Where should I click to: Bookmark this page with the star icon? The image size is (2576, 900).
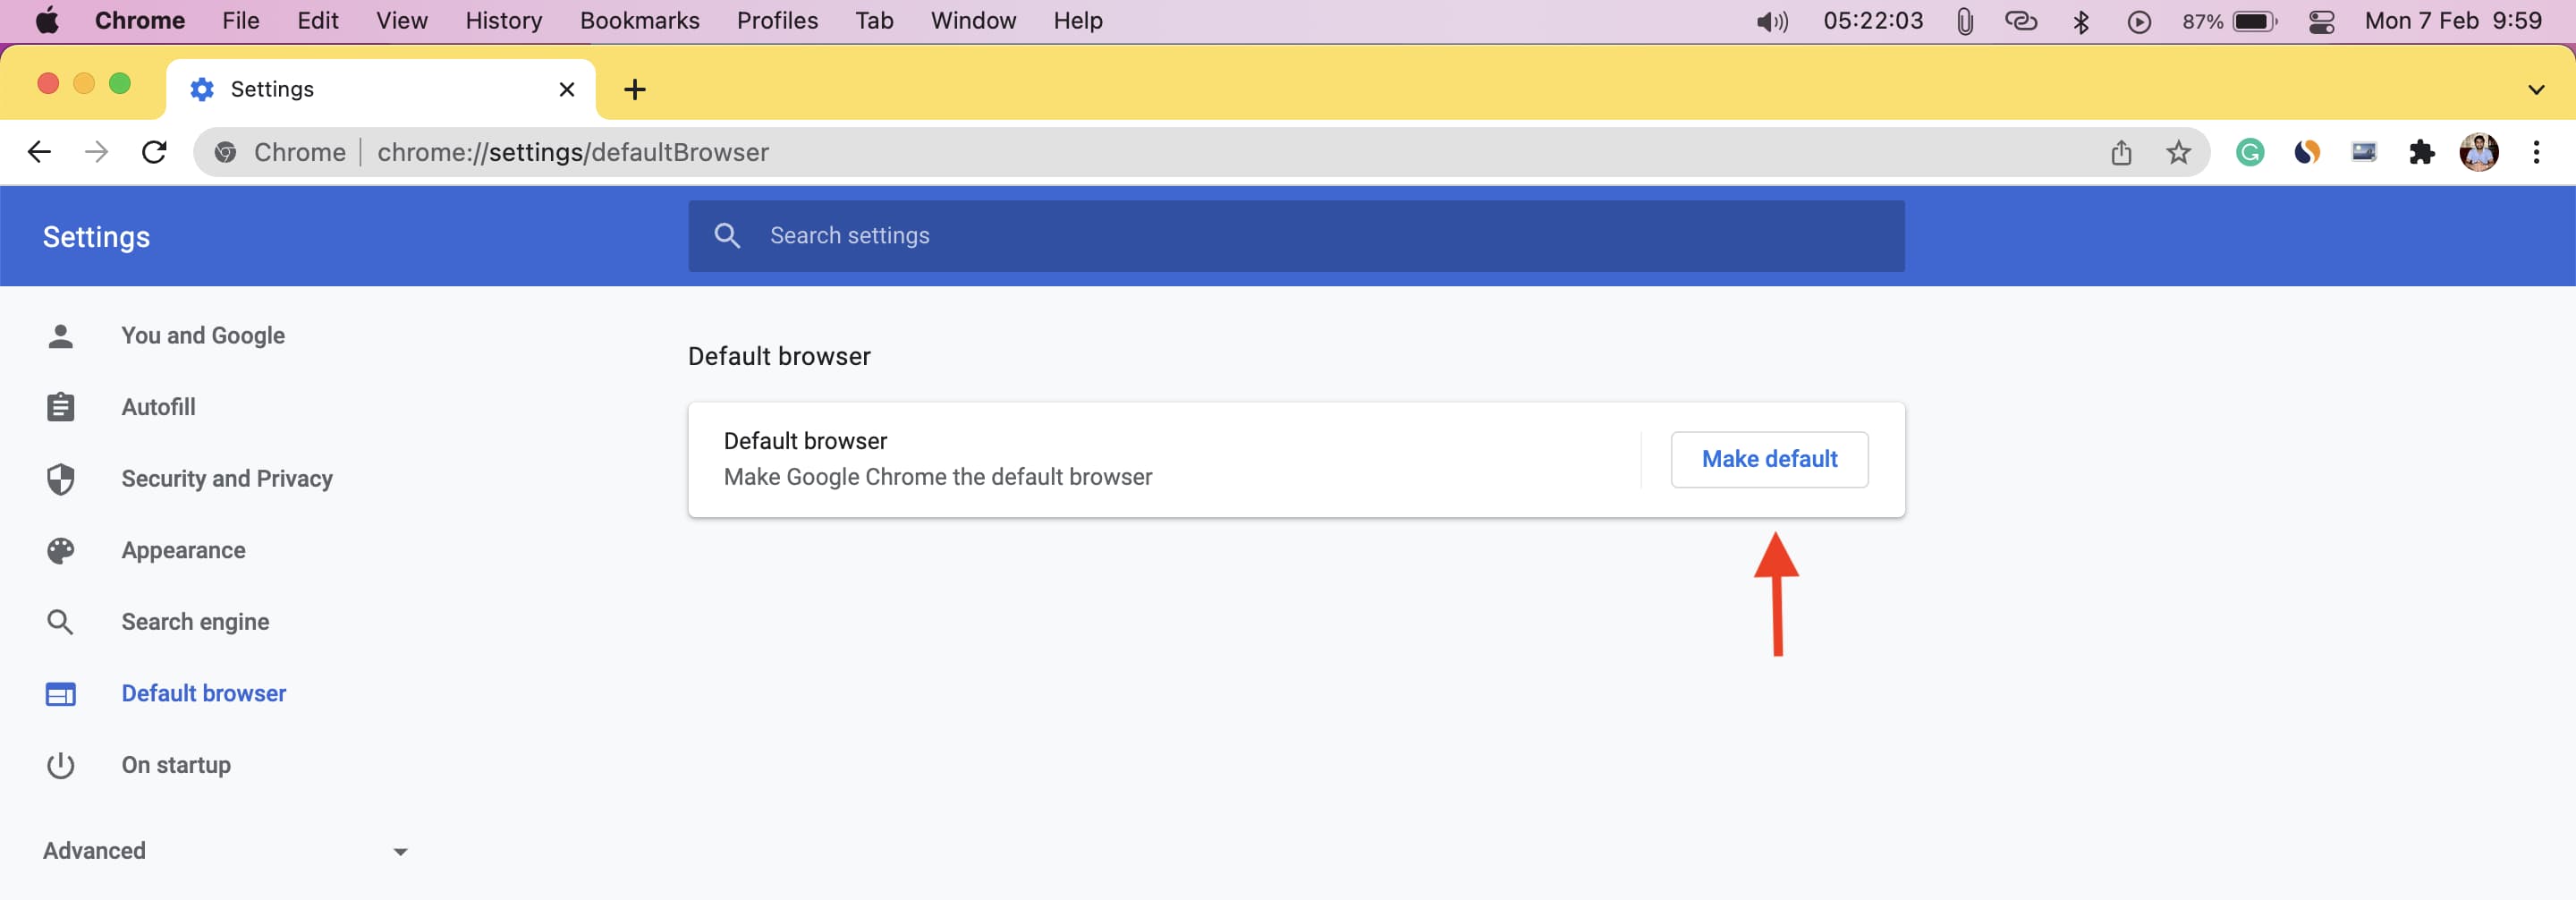coord(2178,152)
